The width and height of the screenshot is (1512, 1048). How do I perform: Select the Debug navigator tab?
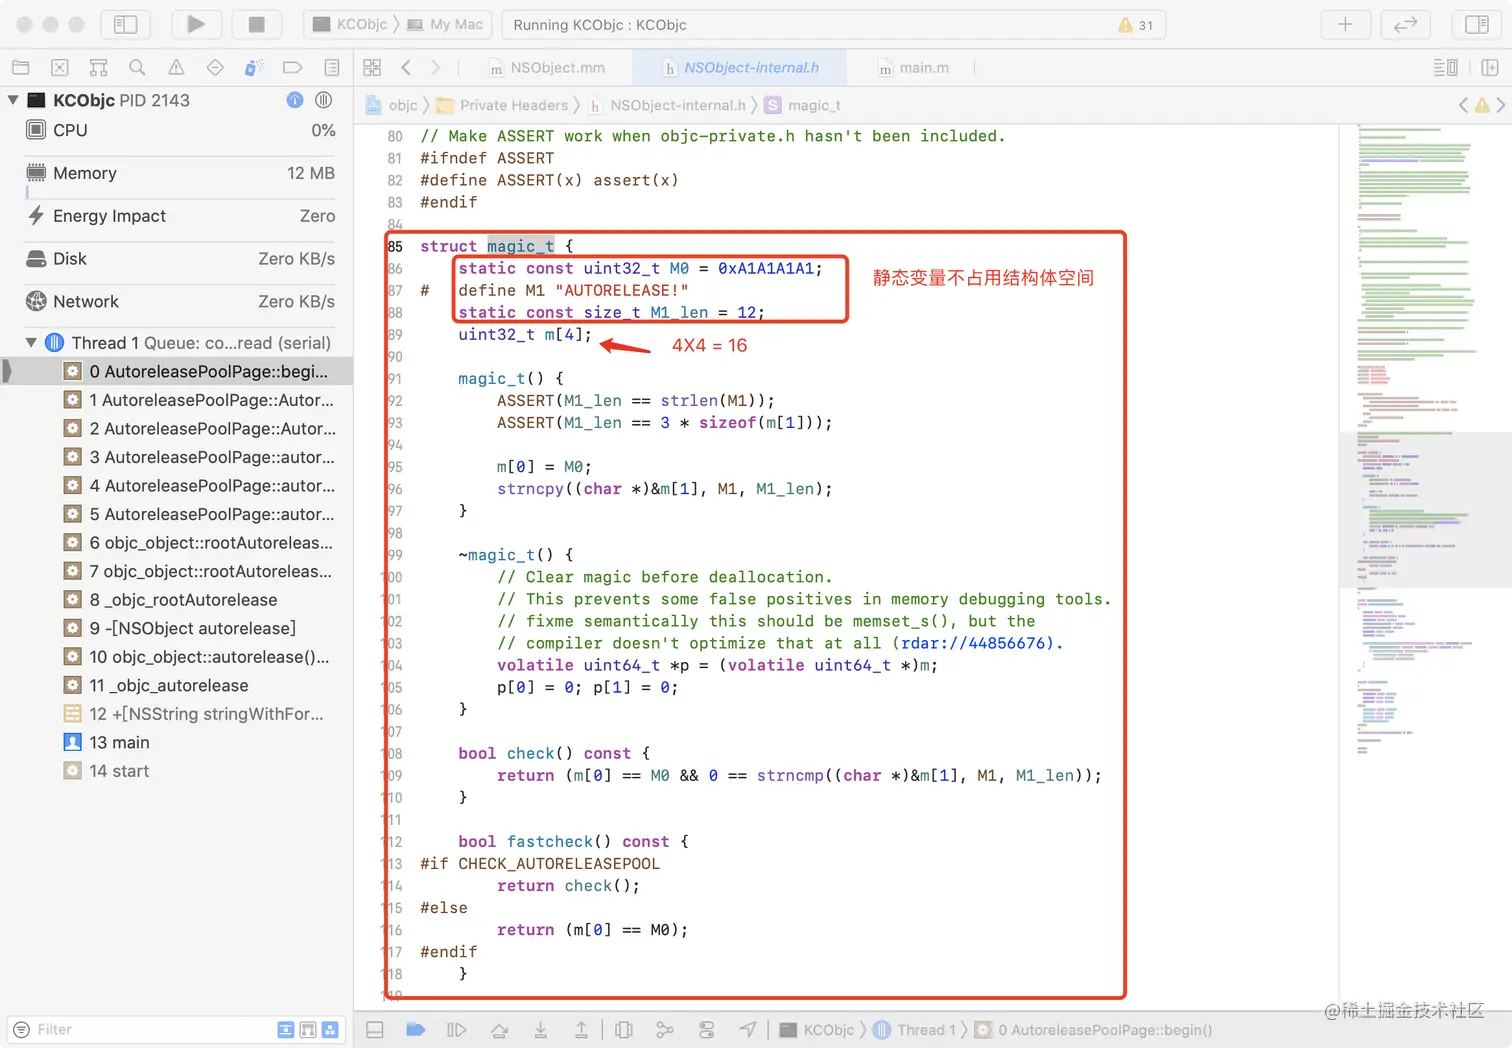(254, 68)
